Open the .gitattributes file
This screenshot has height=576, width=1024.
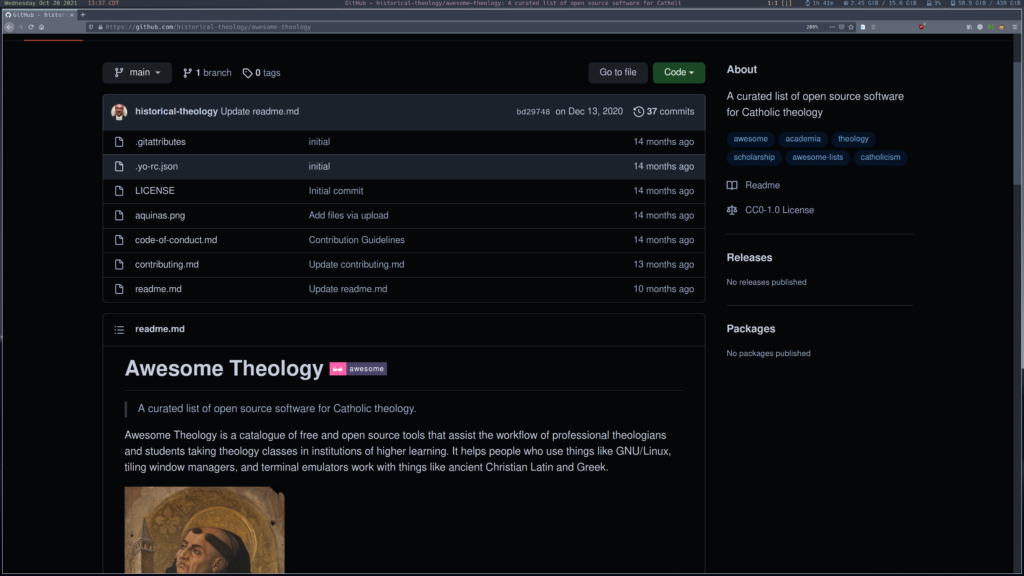click(x=160, y=142)
